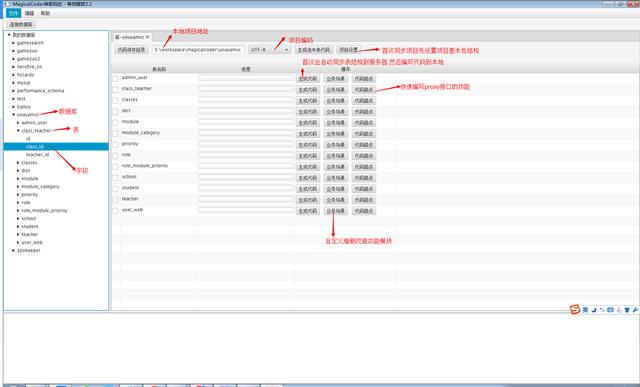Open the 帮助 menu
The image size is (640, 387).
[45, 13]
